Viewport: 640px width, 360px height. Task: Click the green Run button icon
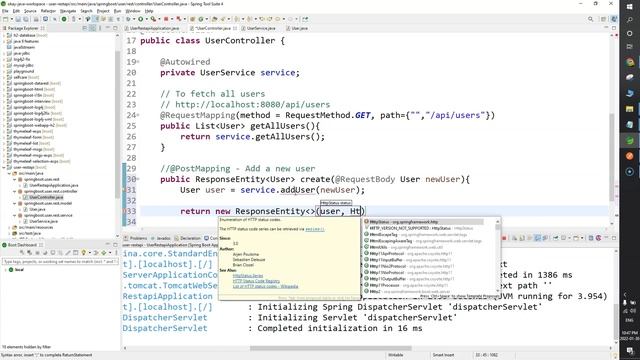pos(140,19)
